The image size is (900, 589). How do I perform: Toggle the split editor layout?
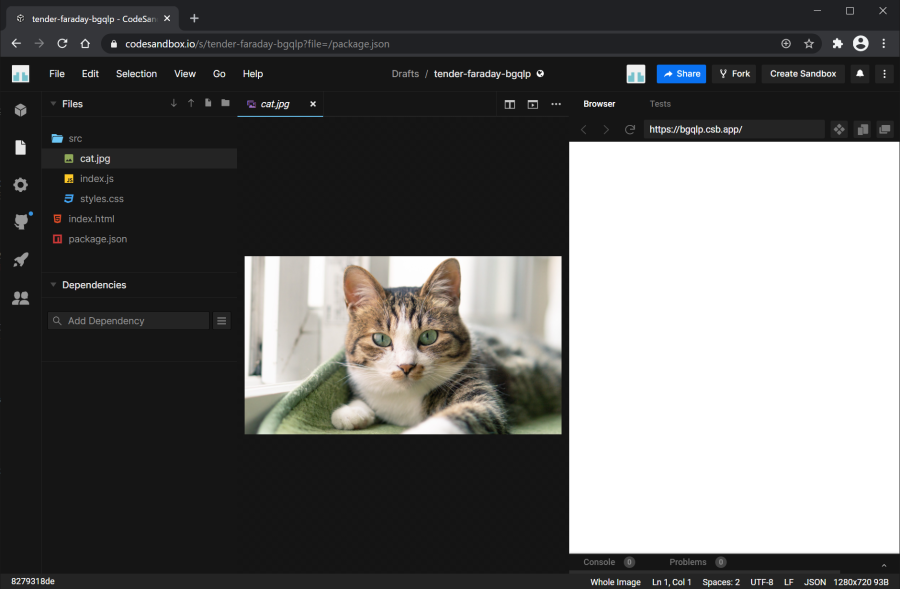tap(510, 104)
